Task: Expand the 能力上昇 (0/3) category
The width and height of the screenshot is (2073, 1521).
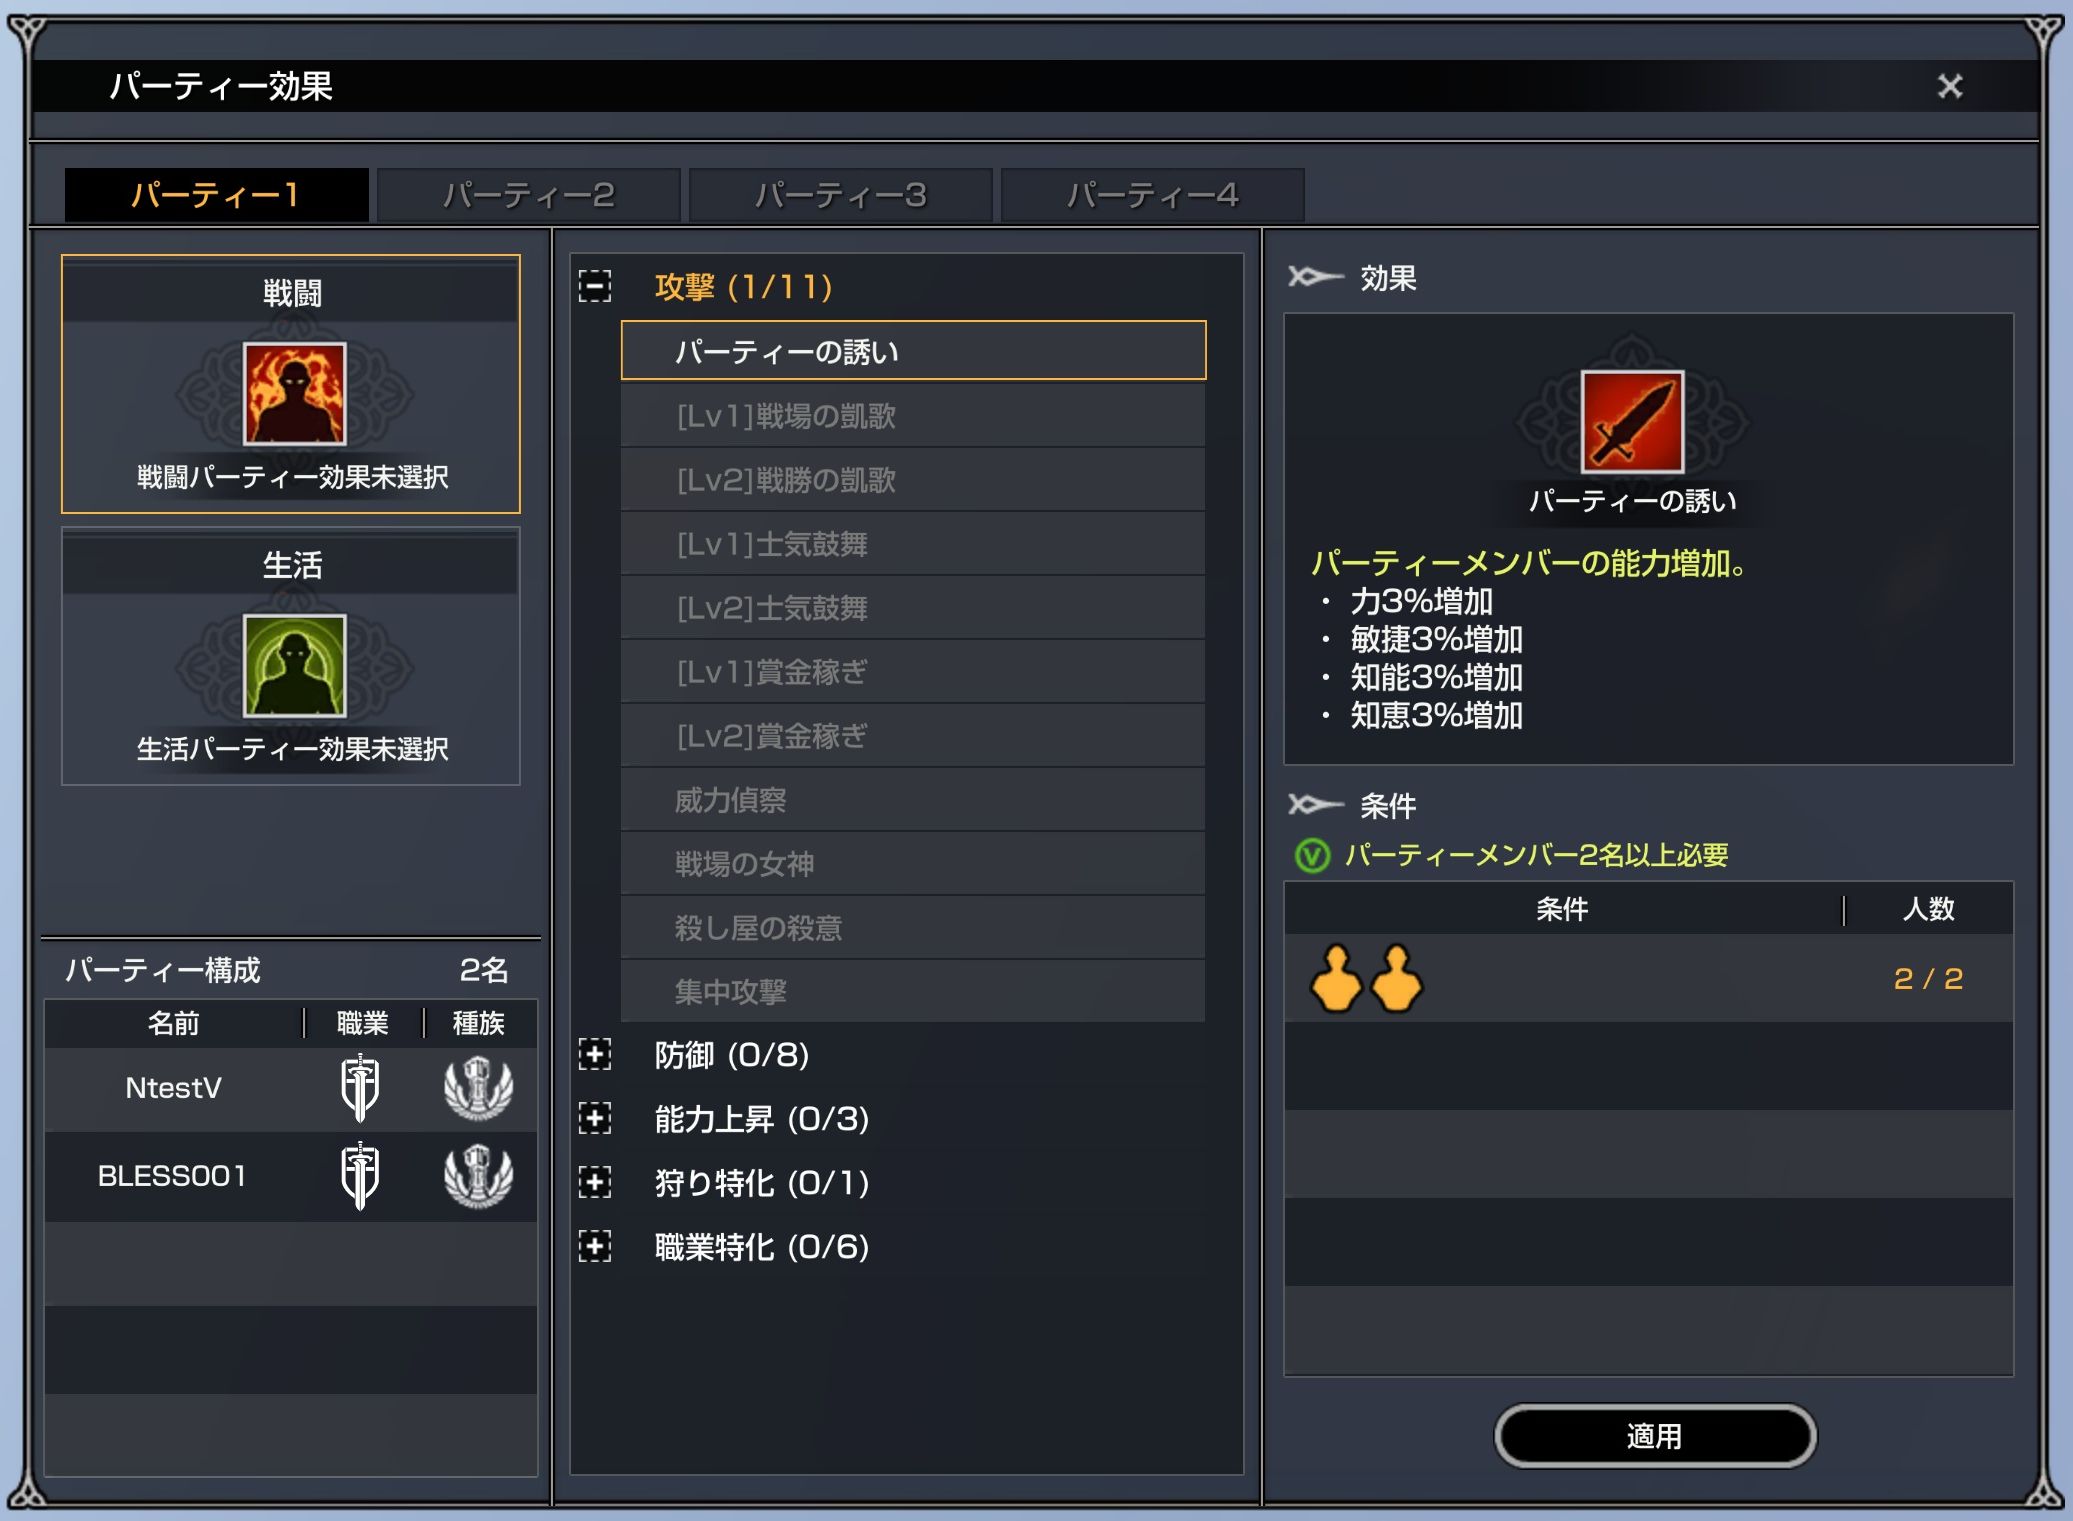Action: (595, 1118)
